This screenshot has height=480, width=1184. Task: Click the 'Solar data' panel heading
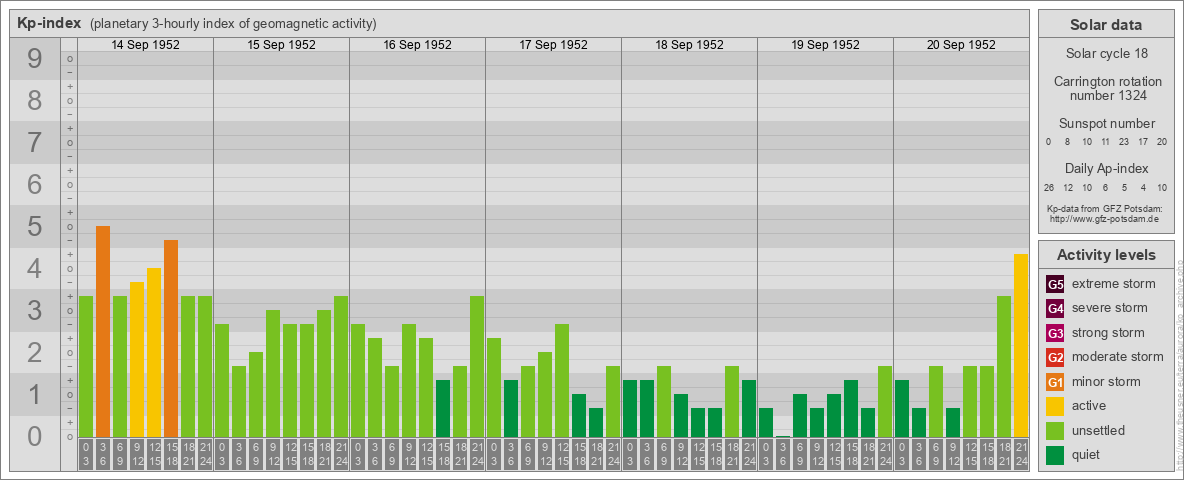(1106, 24)
